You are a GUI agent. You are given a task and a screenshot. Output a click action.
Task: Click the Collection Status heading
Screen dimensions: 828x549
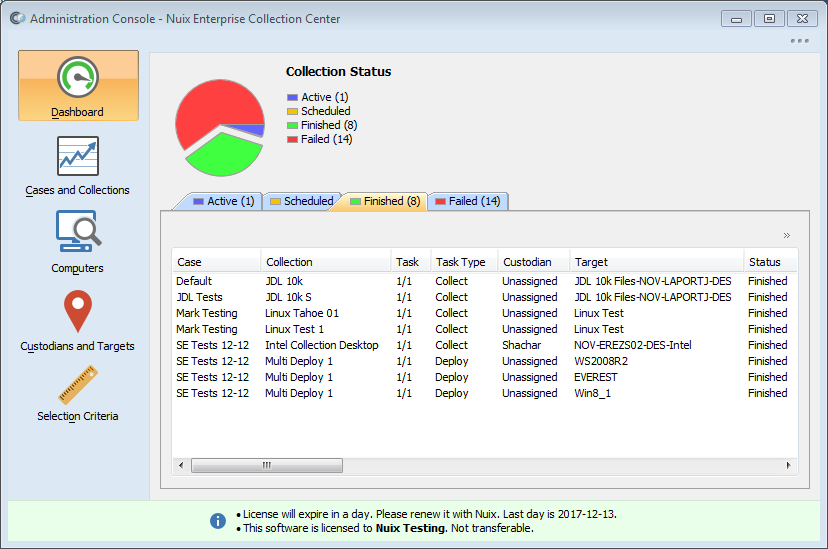338,71
